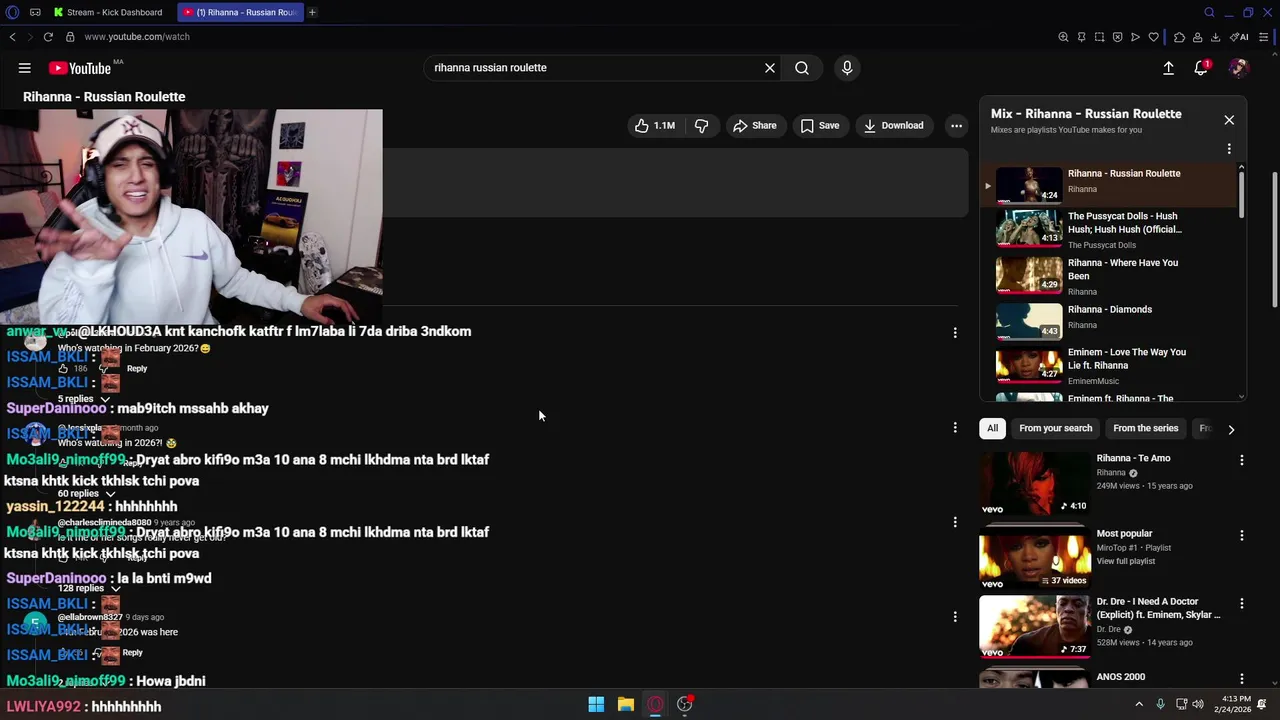Select From your search chip
This screenshot has width=1280, height=720.
click(x=1055, y=428)
